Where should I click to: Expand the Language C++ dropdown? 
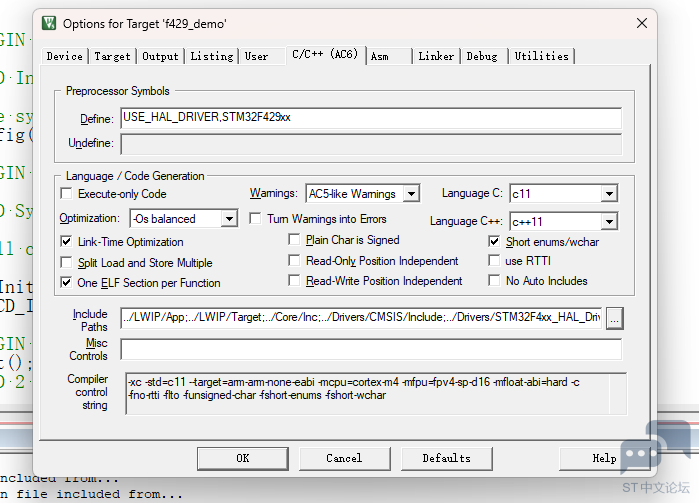(x=609, y=222)
